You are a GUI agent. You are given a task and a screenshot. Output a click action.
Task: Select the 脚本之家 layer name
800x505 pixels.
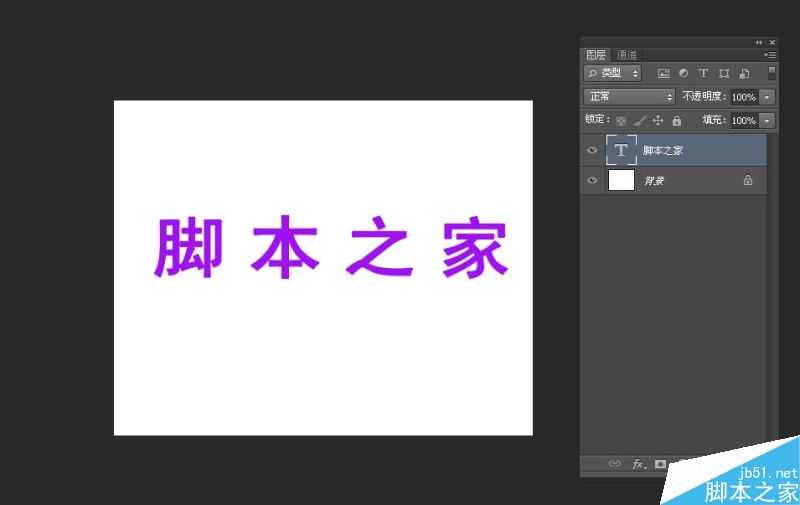(662, 150)
